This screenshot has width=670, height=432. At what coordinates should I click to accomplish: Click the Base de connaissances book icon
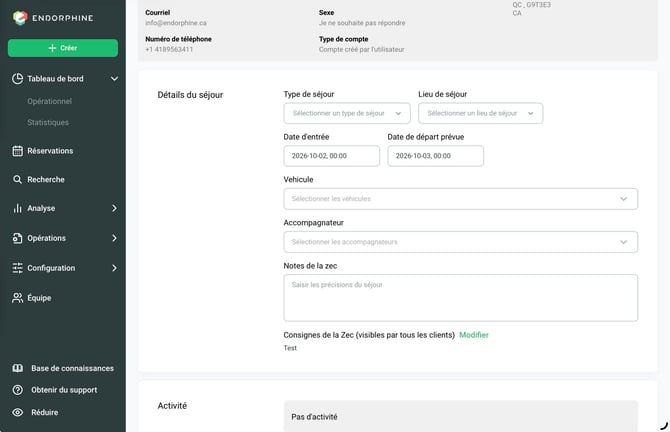[18, 368]
